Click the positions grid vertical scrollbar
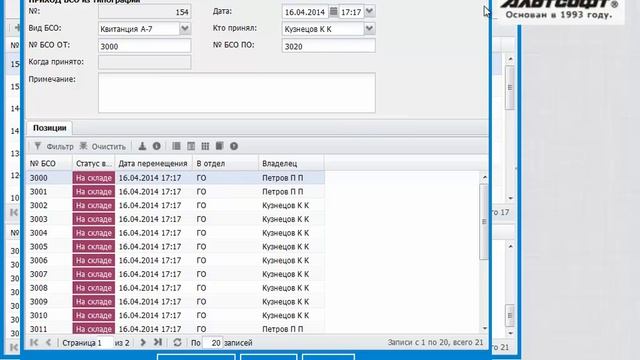 click(484, 222)
